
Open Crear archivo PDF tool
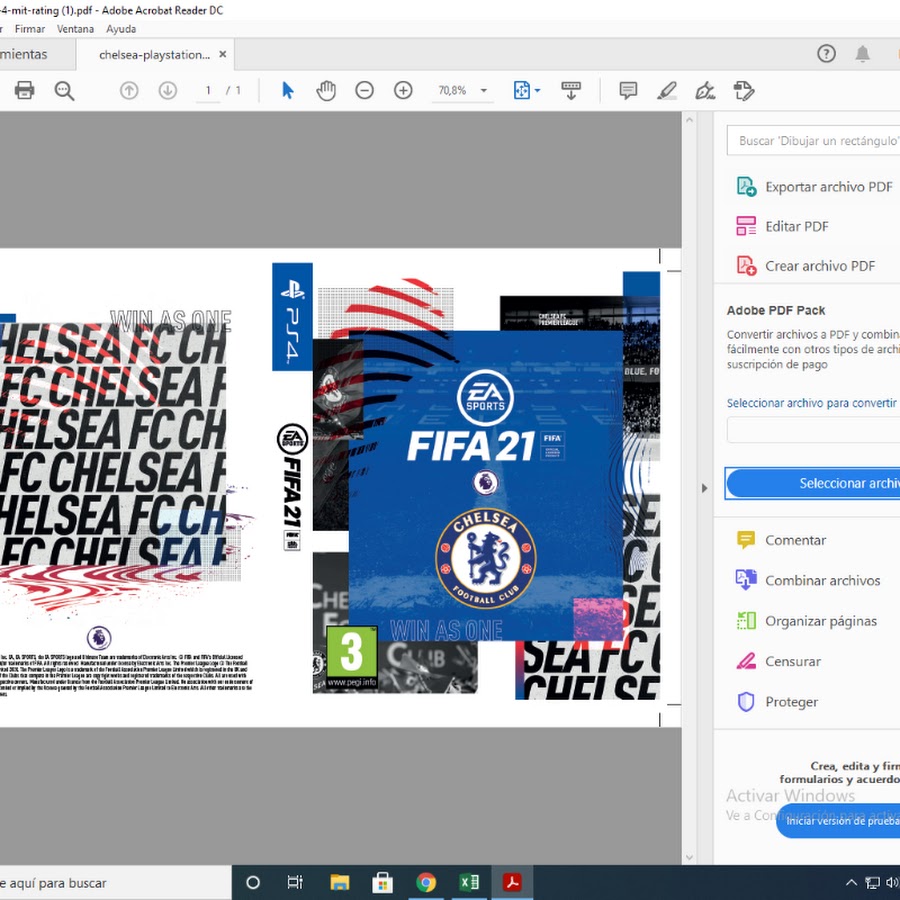805,266
